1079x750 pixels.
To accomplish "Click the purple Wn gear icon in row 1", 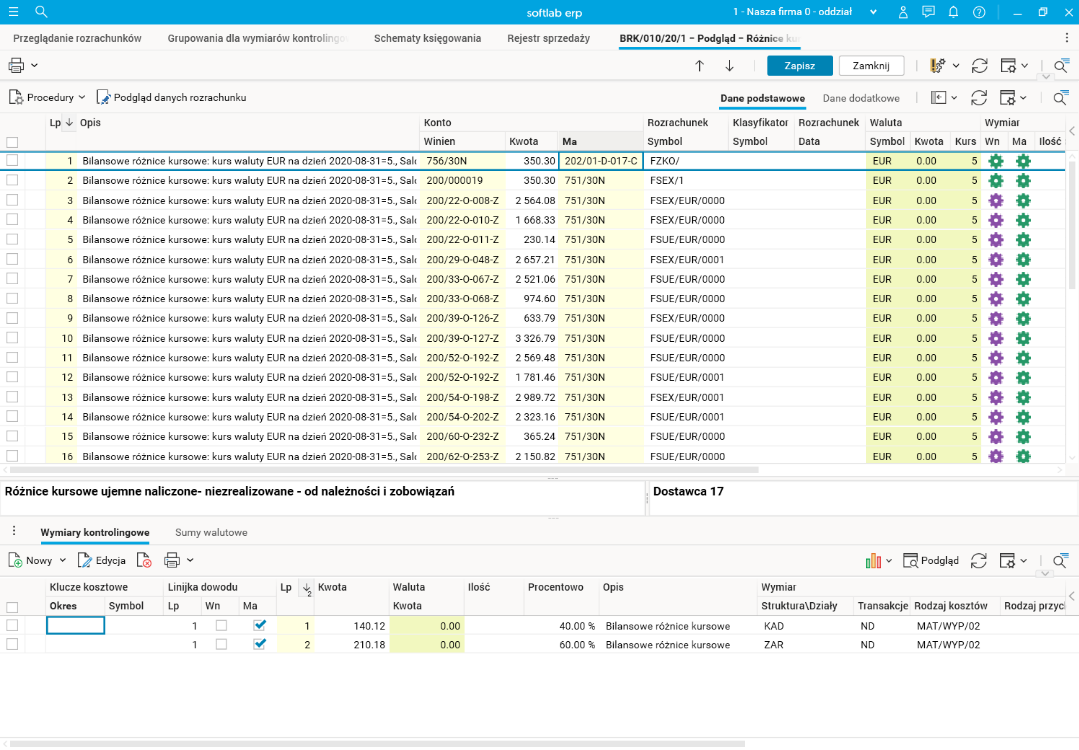I will [995, 161].
